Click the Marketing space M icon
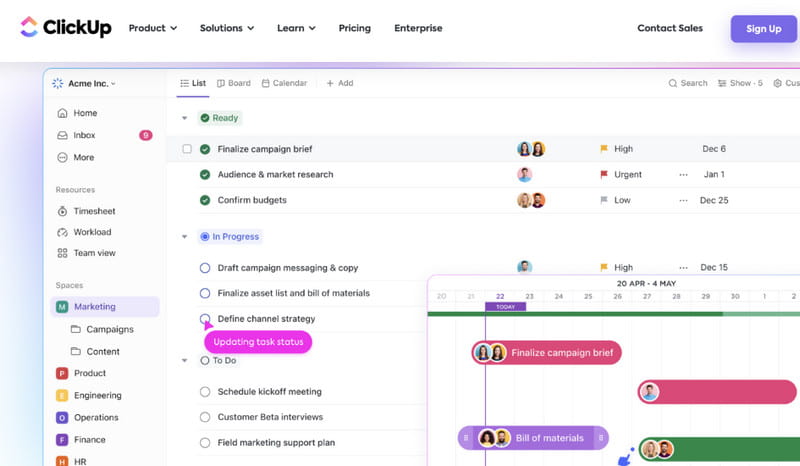The image size is (800, 466). [62, 307]
